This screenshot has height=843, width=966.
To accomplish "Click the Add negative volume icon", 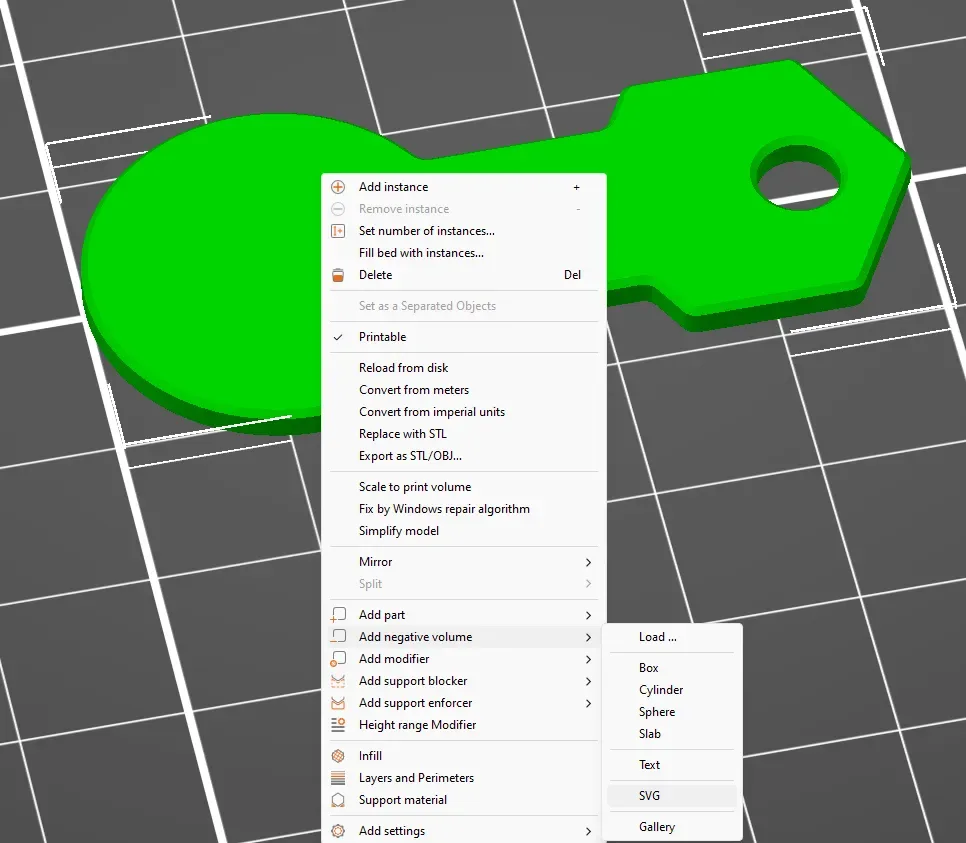I will coord(338,637).
